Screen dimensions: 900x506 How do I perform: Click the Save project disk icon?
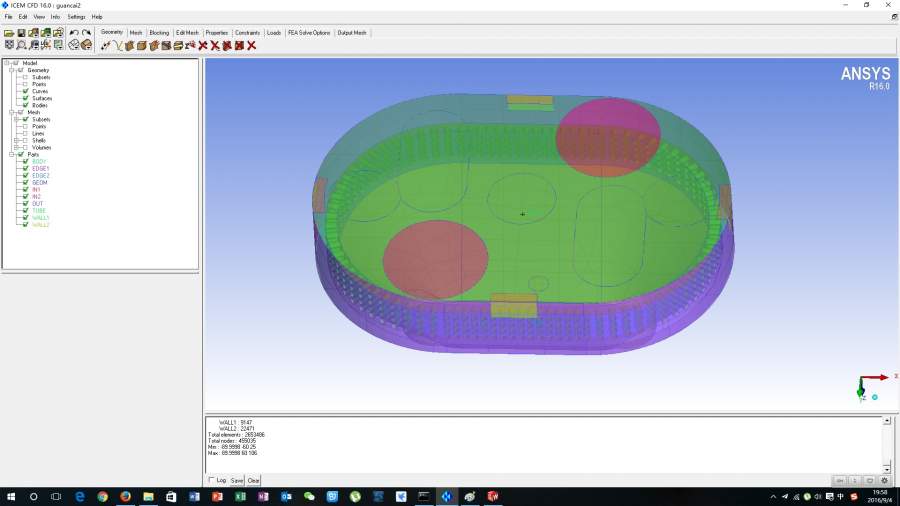coord(21,33)
